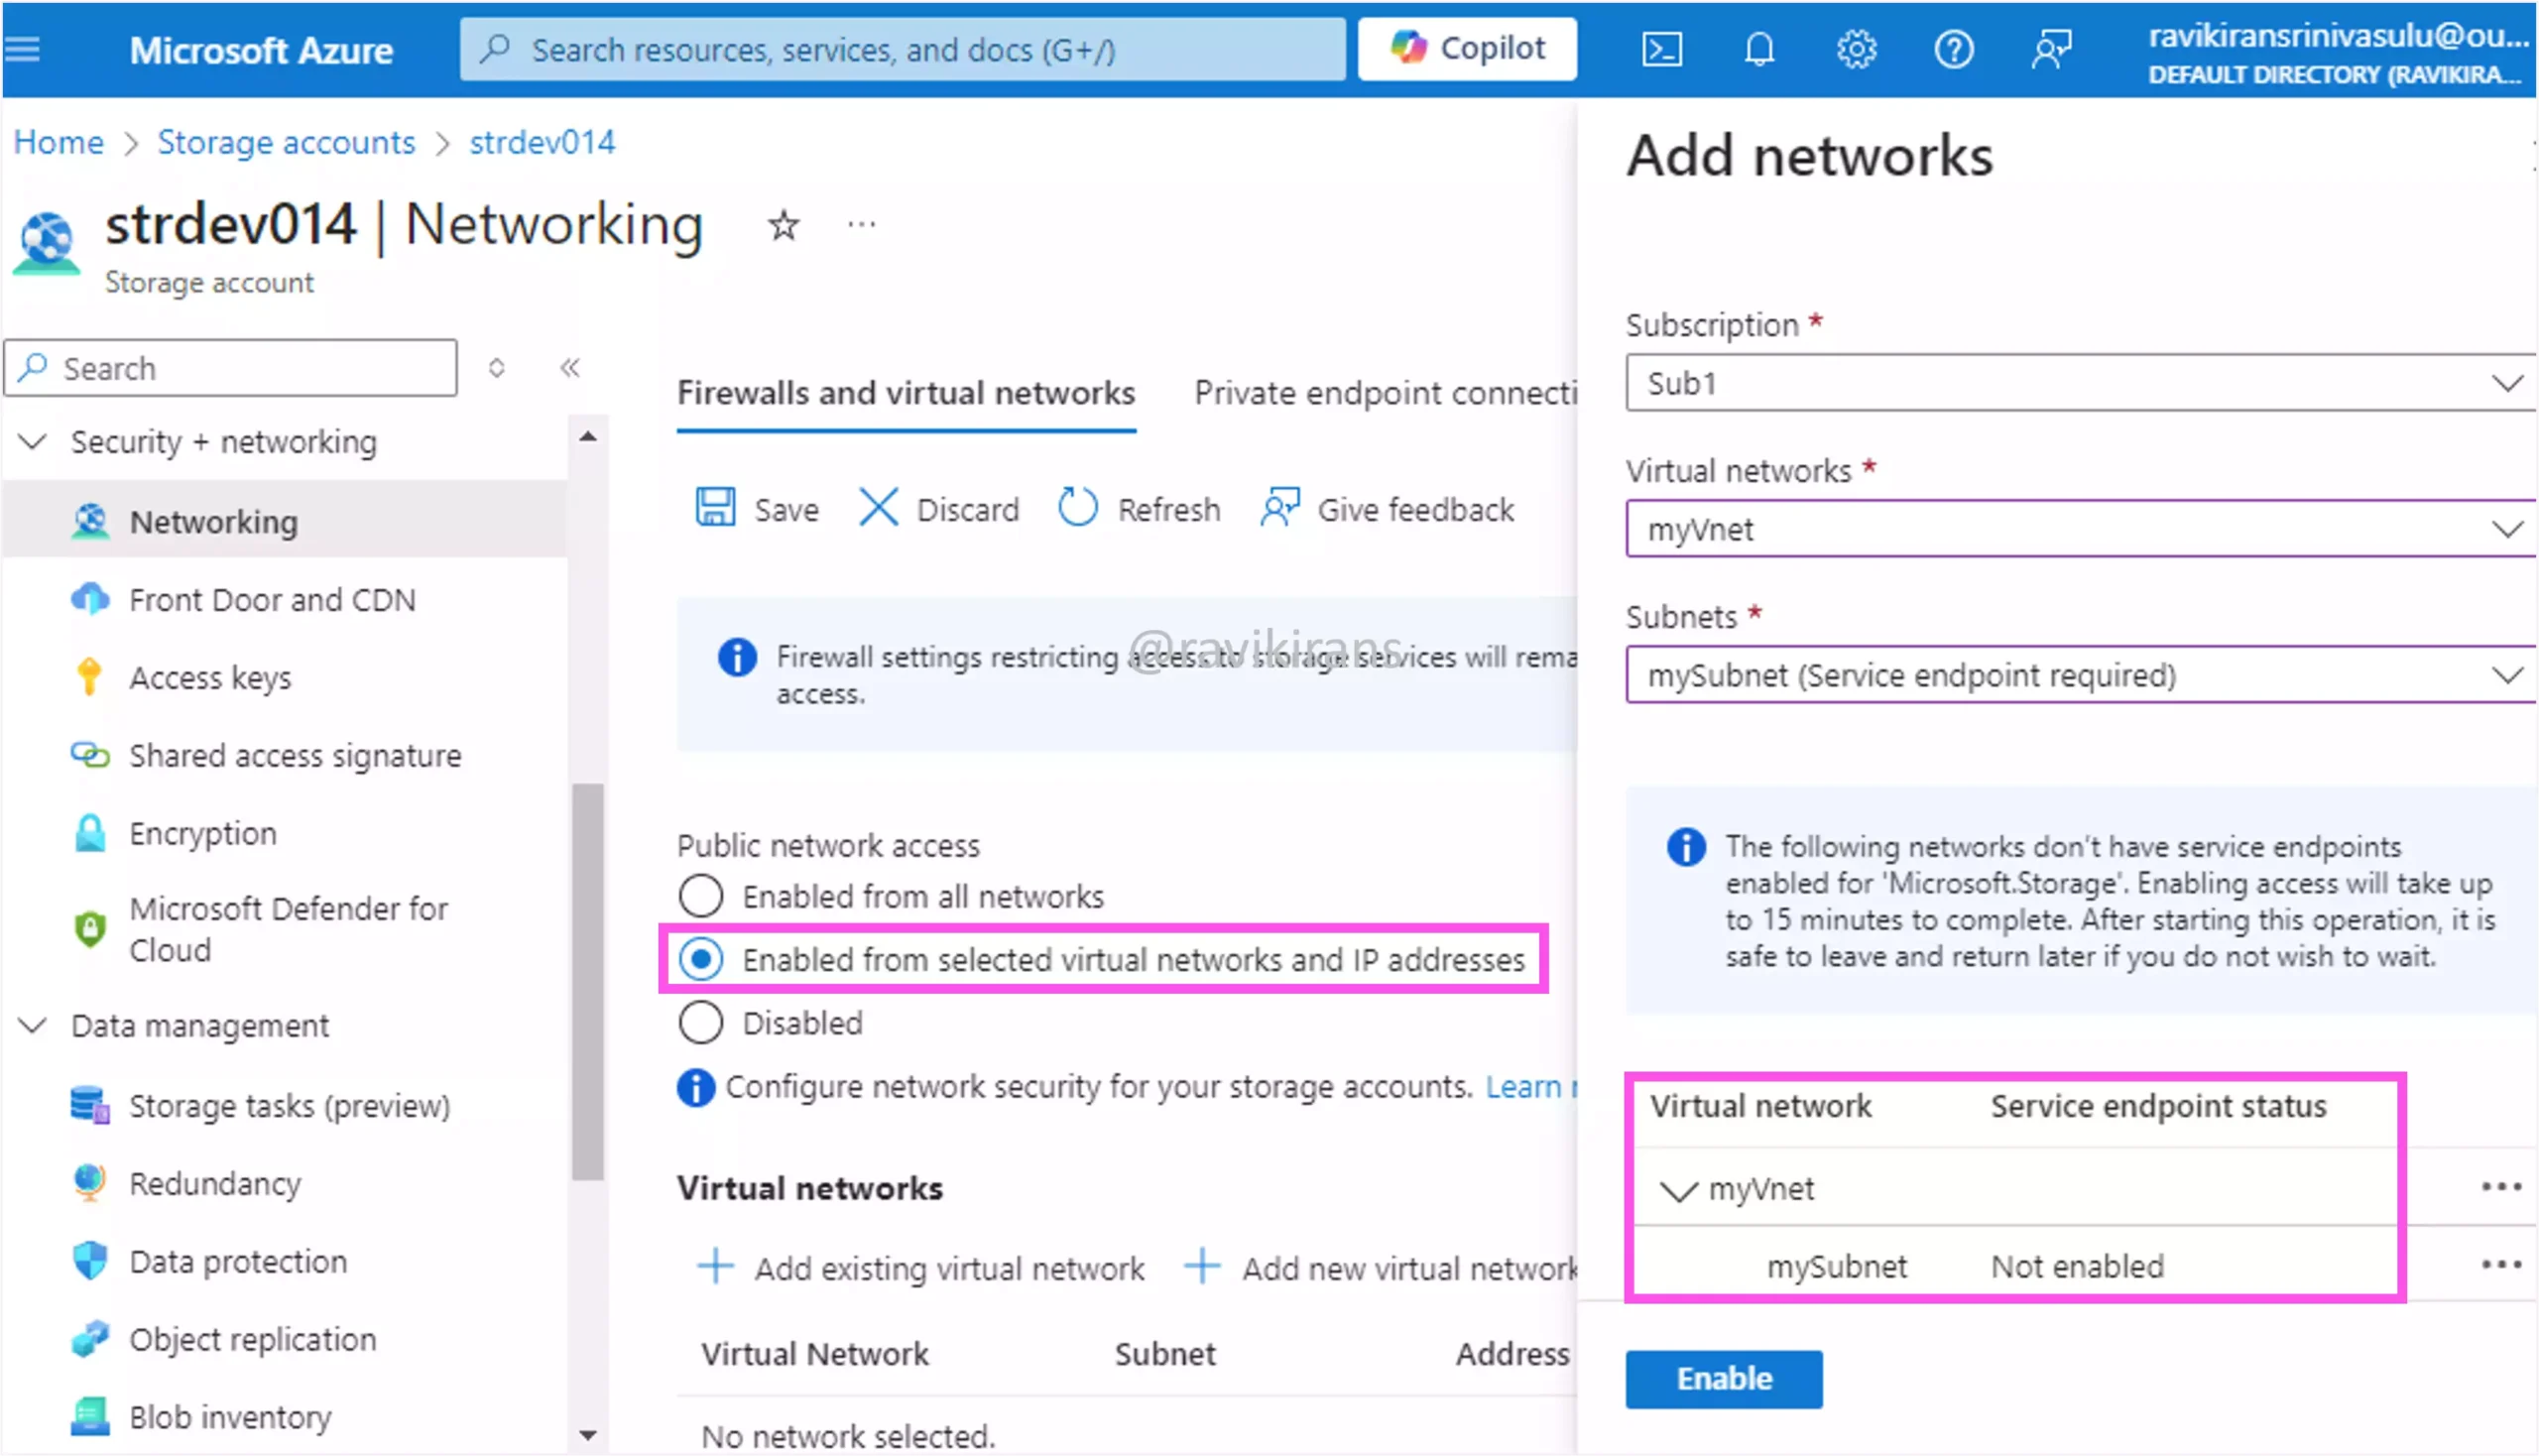Pin strdev014 as favorite with the star
This screenshot has width=2539, height=1456.
(783, 225)
